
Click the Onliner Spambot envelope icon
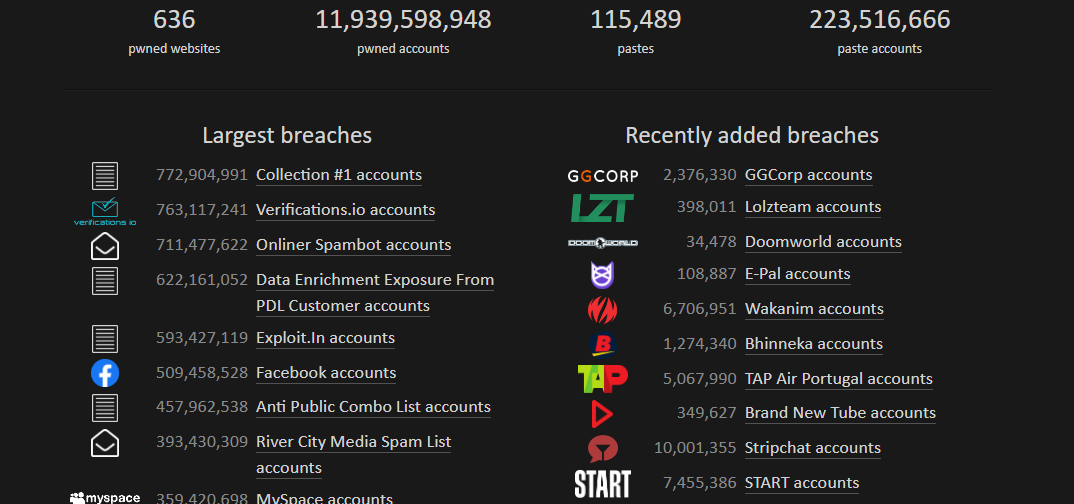coord(105,246)
